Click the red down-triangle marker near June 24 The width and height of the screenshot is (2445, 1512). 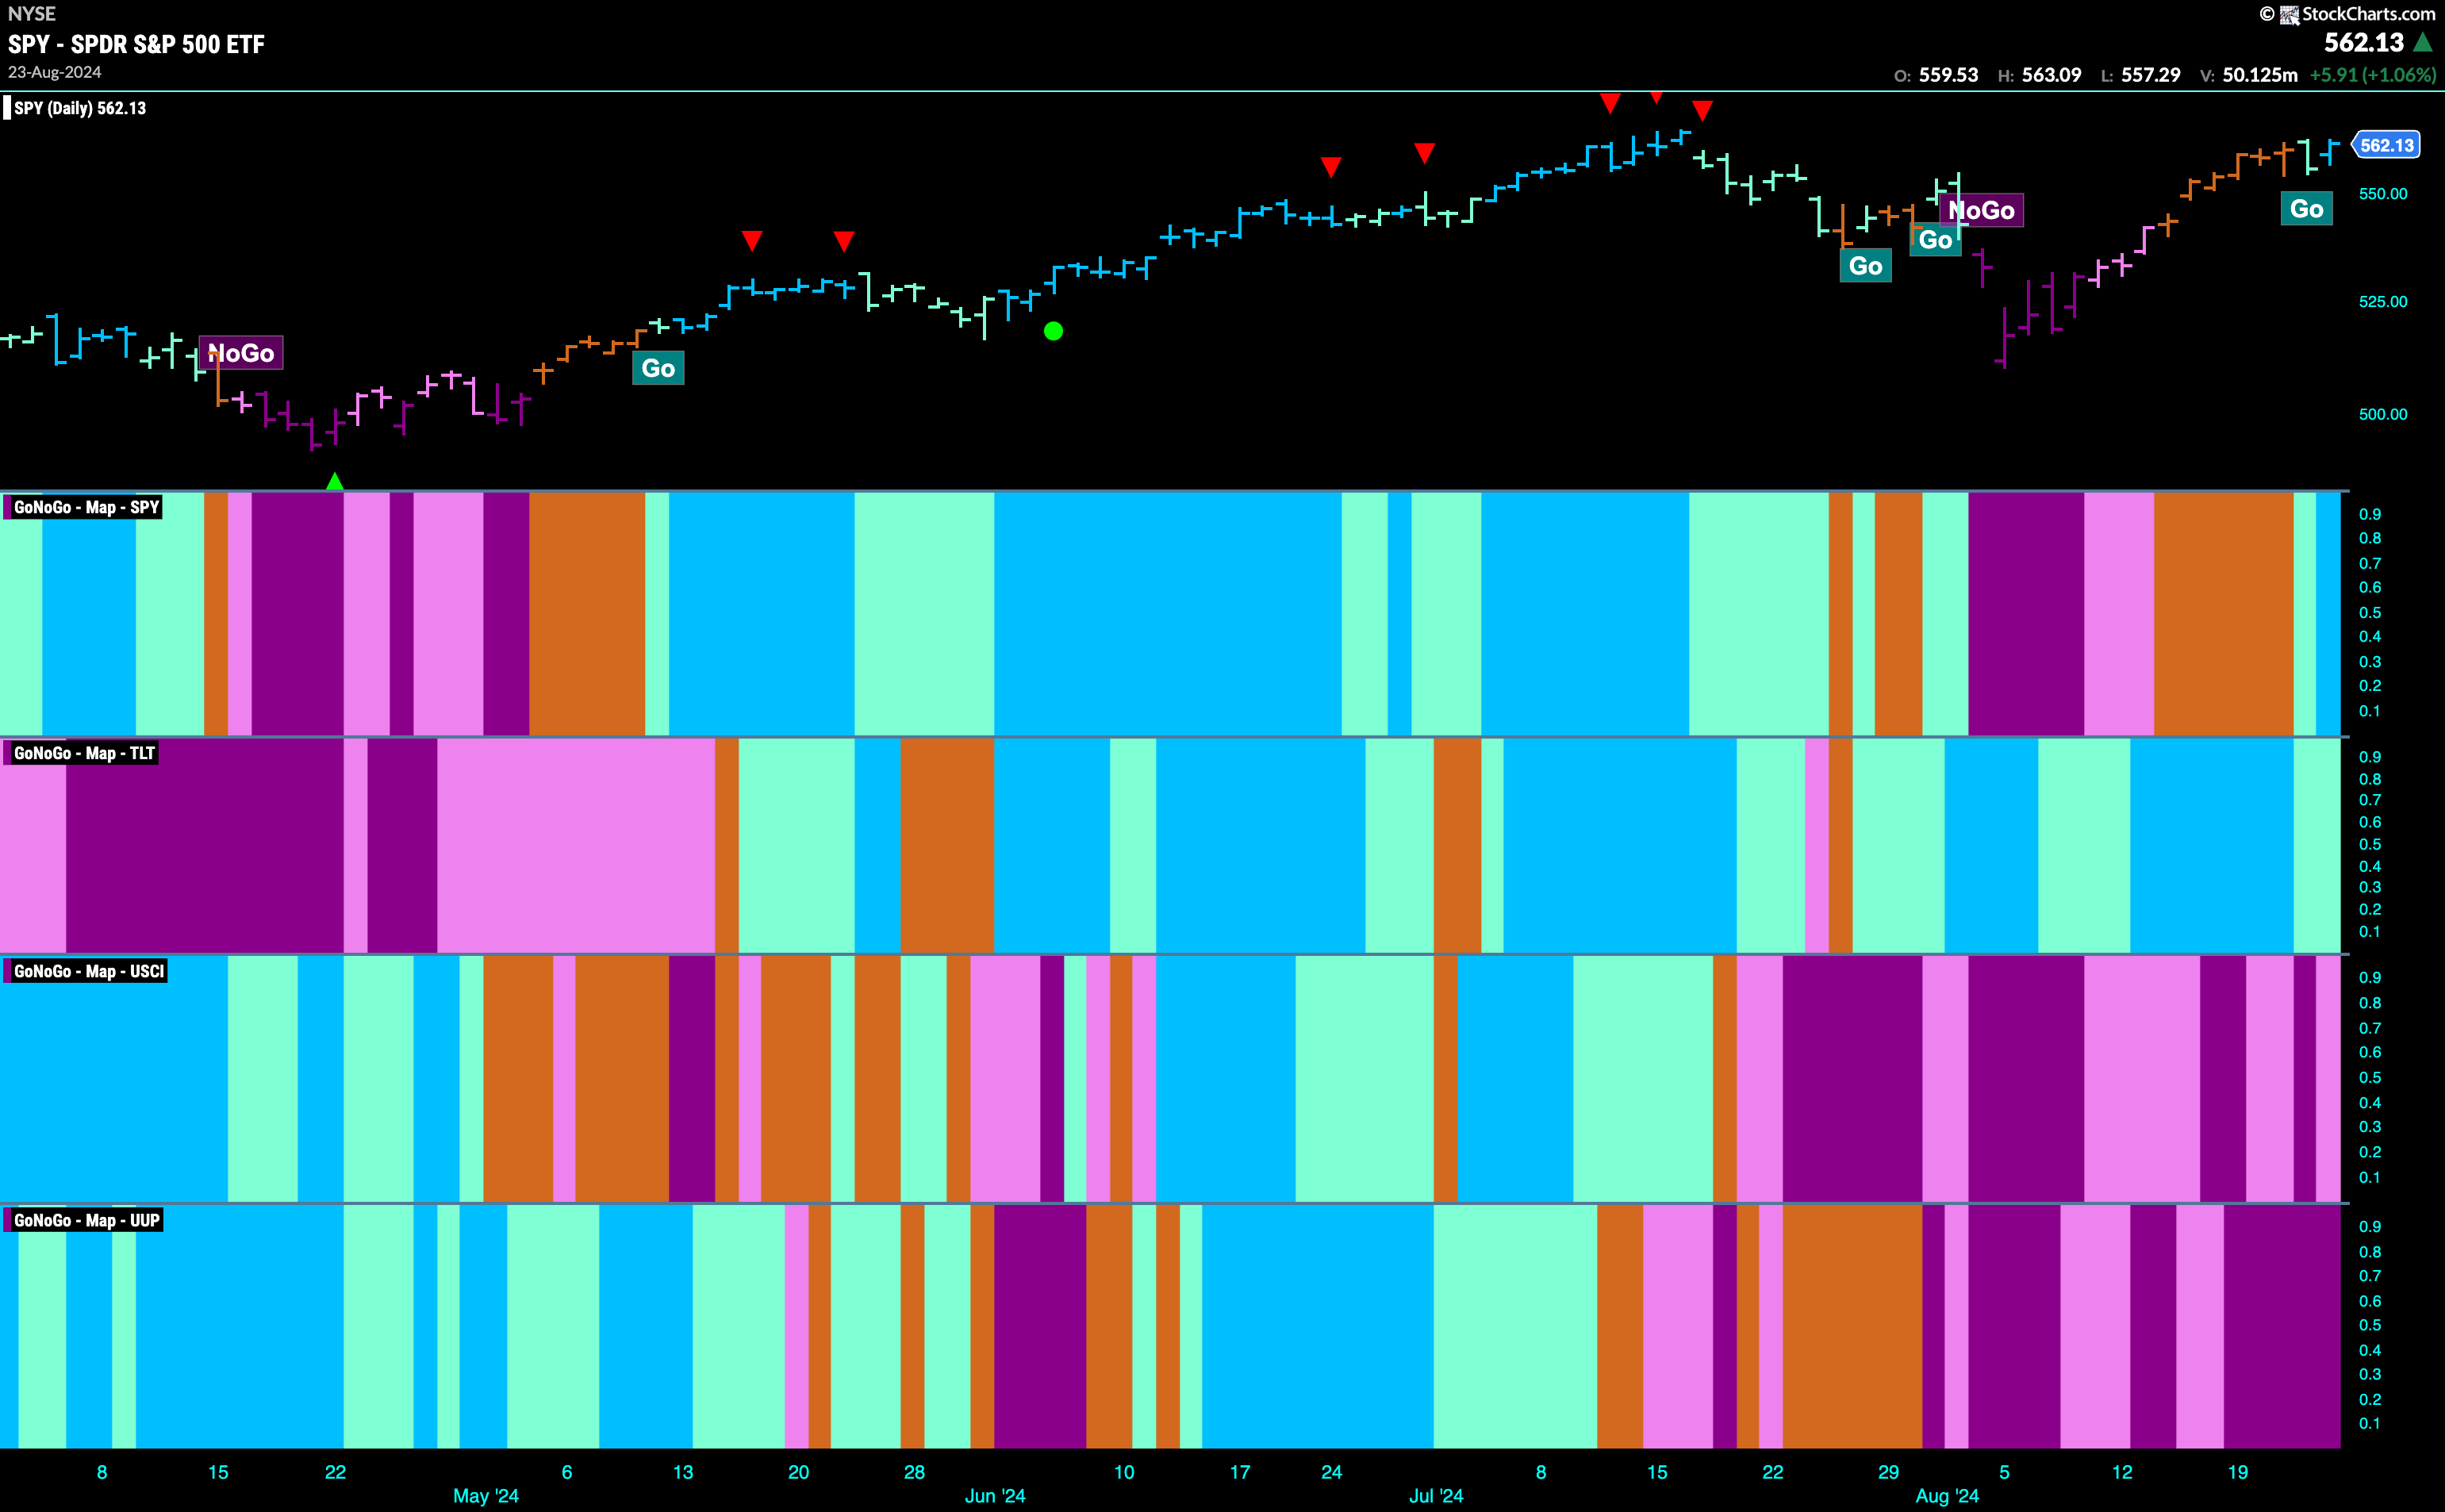point(1330,167)
